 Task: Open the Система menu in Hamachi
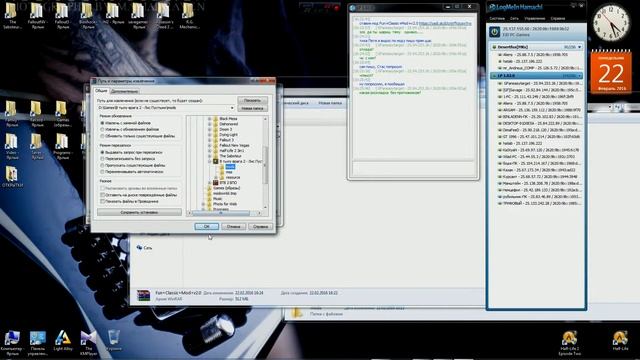point(497,18)
